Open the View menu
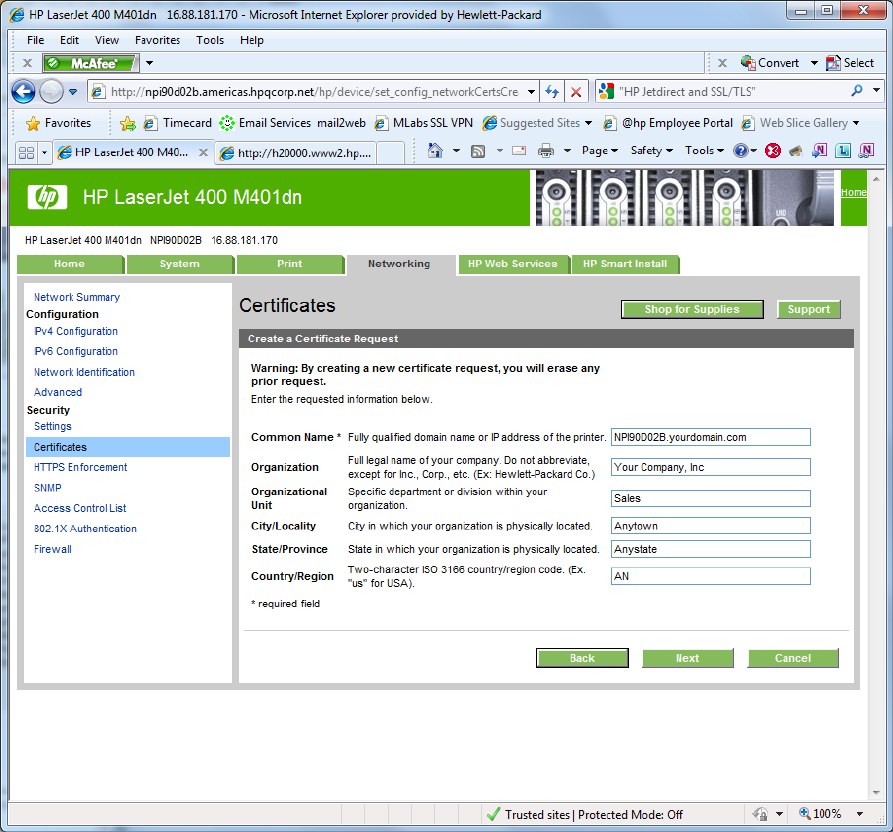Screen dimensions: 893x832 click(x=106, y=40)
